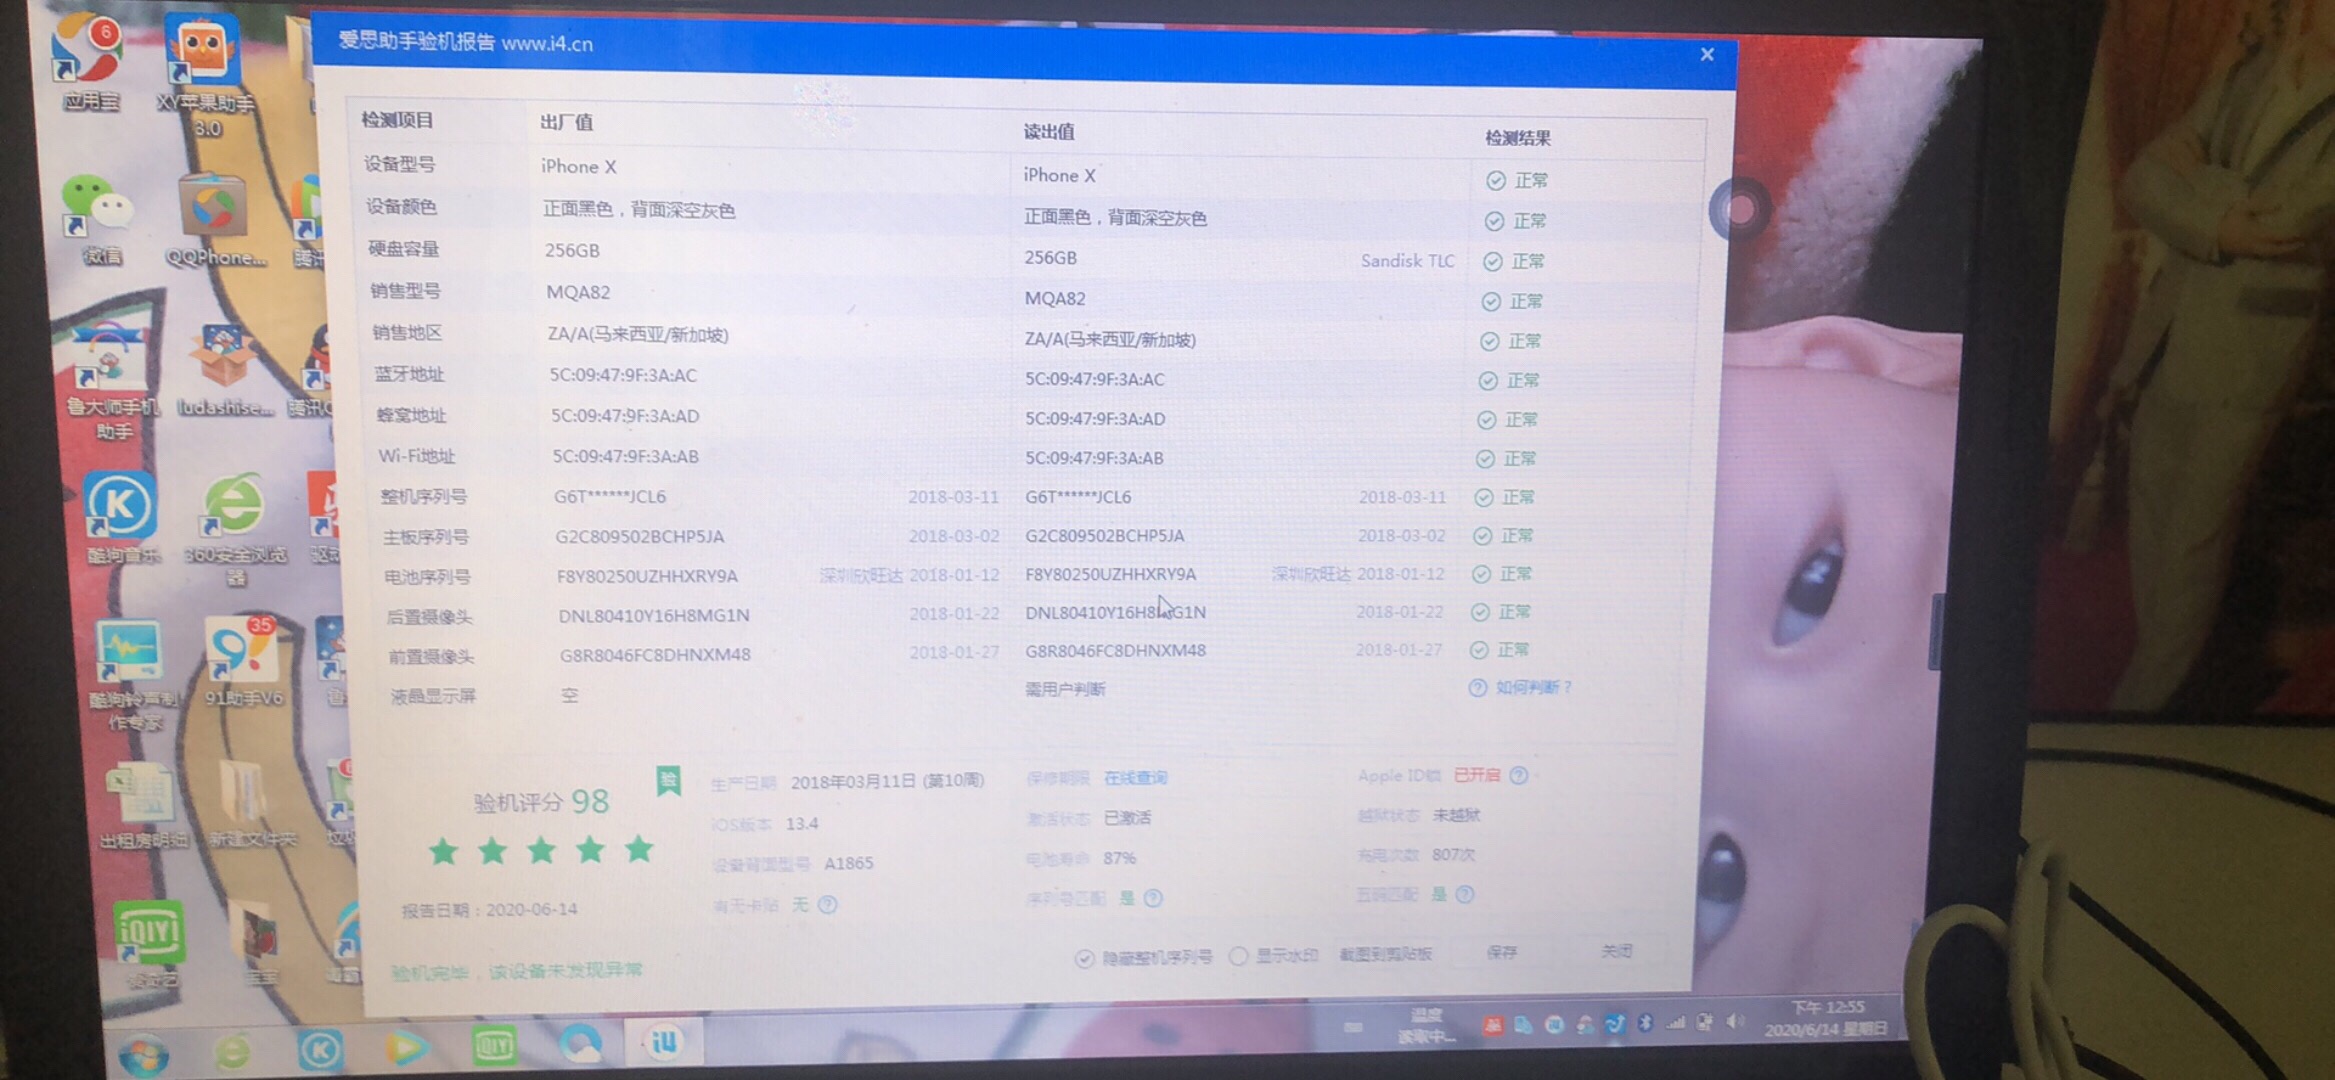Image resolution: width=2335 pixels, height=1080 pixels.
Task: Click i4 爱思助手 taskbar icon
Action: [663, 1042]
